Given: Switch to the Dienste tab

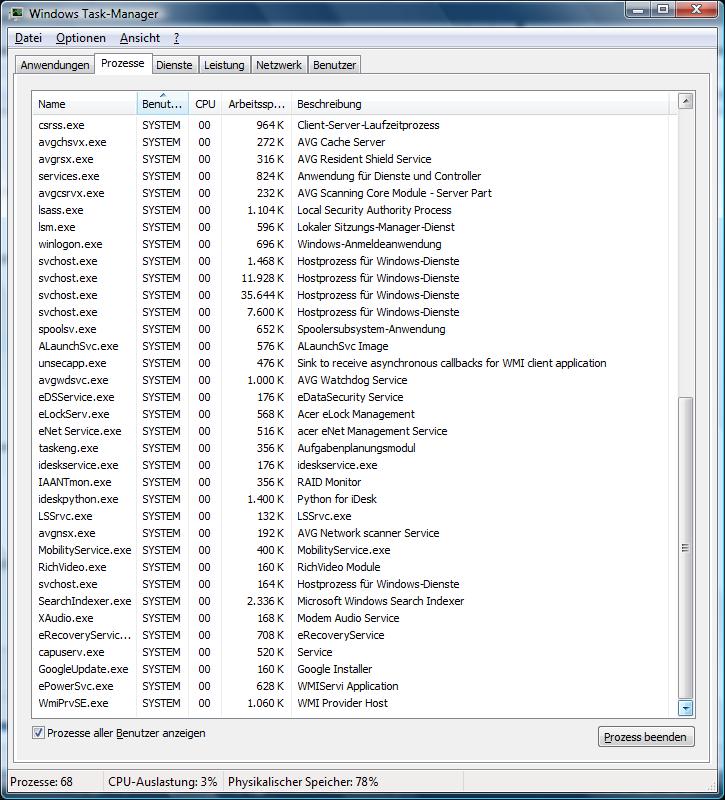Looking at the screenshot, I should (x=174, y=65).
